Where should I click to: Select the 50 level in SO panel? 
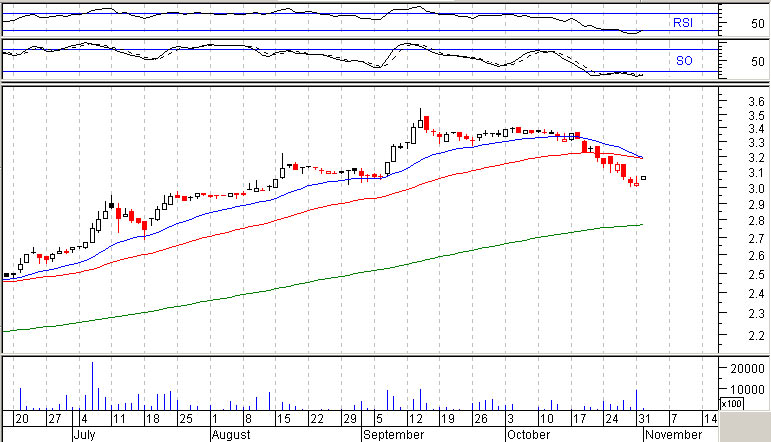click(758, 62)
